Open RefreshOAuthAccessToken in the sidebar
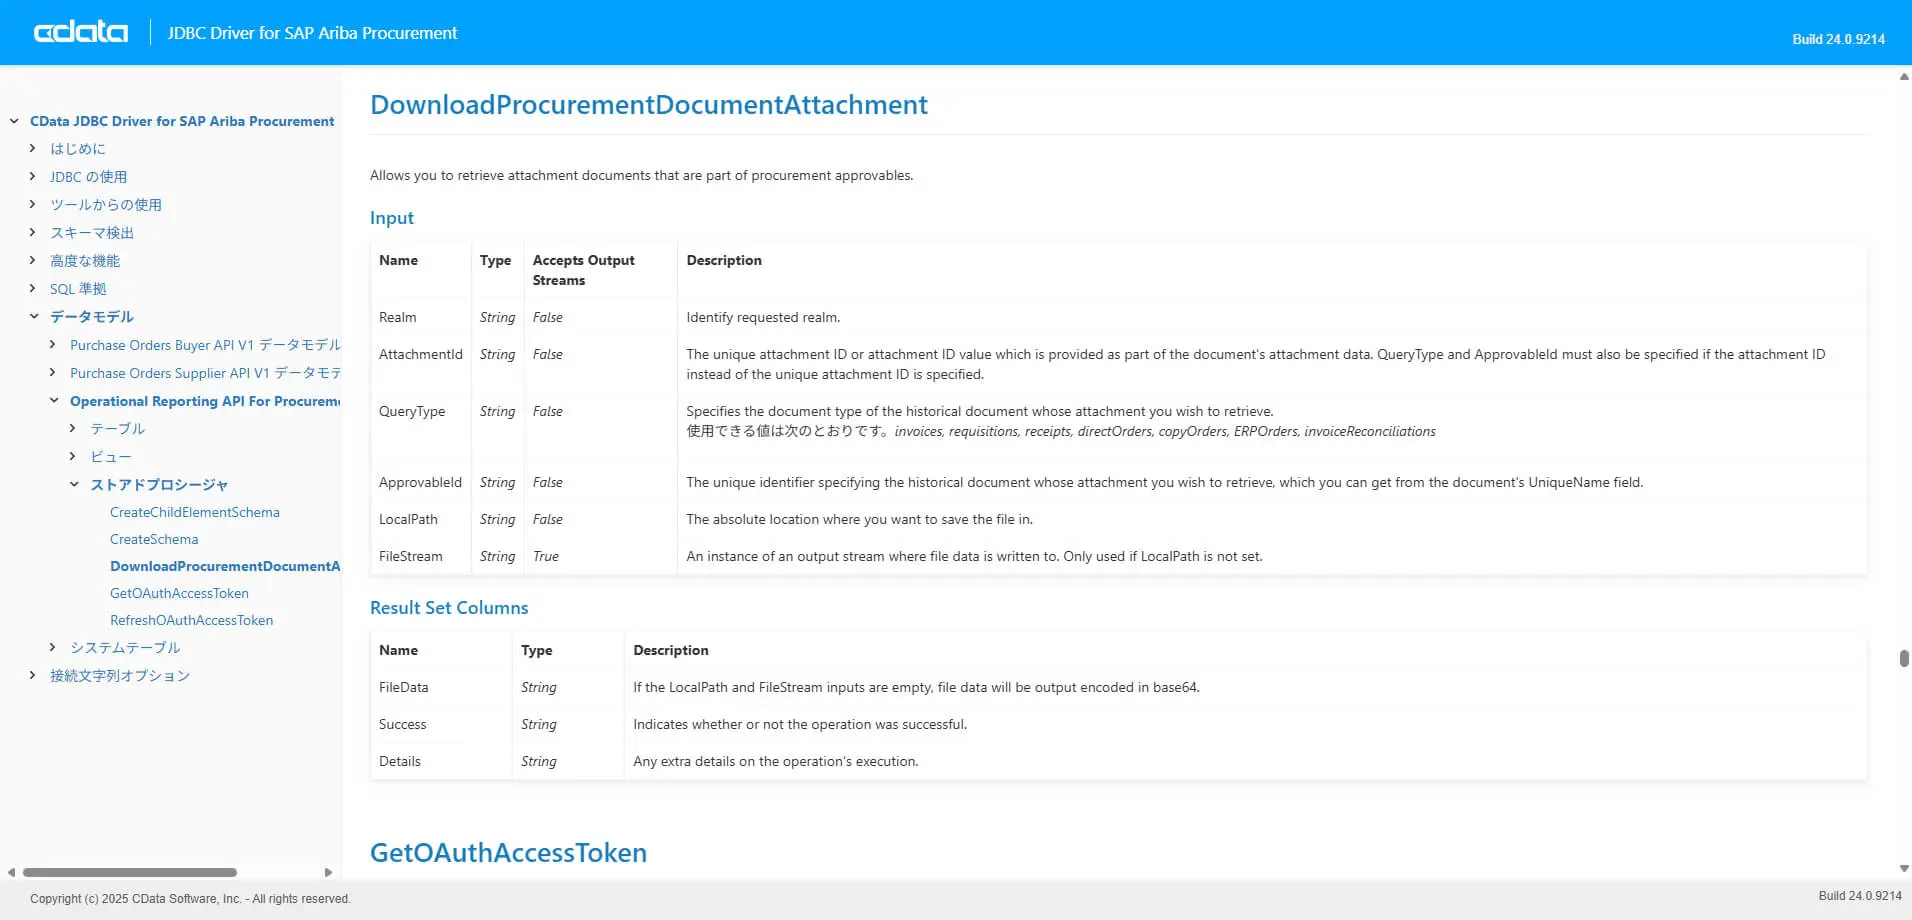The width and height of the screenshot is (1912, 920). tap(191, 620)
